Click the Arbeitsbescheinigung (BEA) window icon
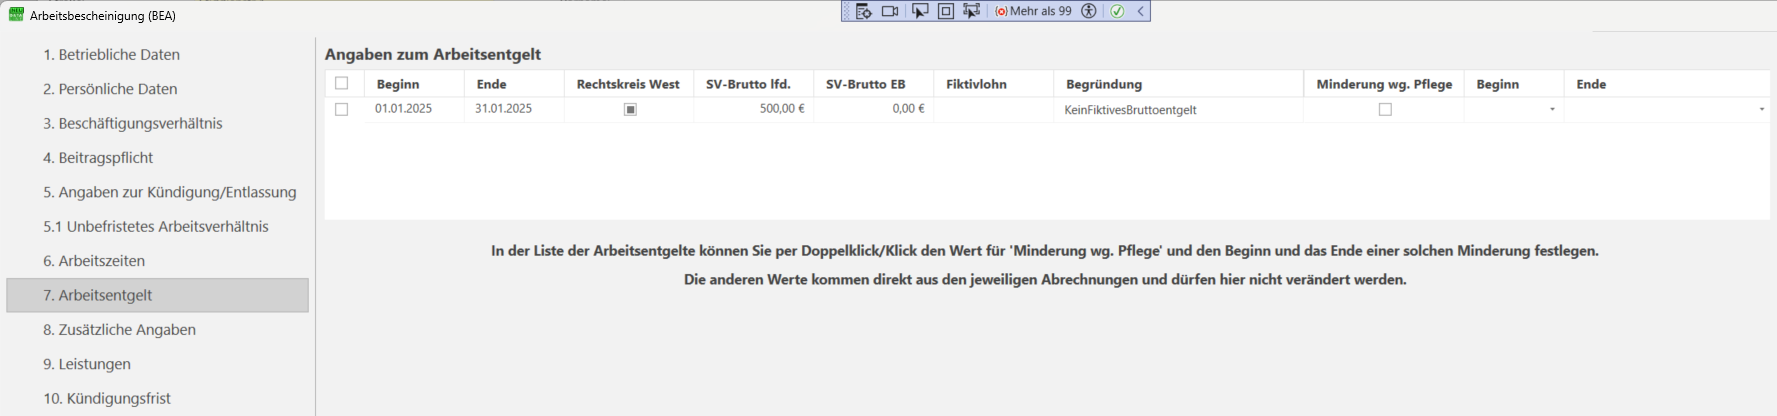Image resolution: width=1777 pixels, height=416 pixels. point(16,15)
